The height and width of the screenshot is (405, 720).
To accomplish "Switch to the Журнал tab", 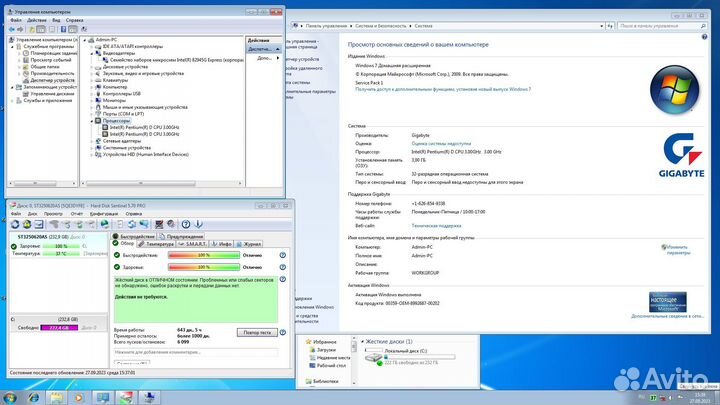I will (x=248, y=244).
